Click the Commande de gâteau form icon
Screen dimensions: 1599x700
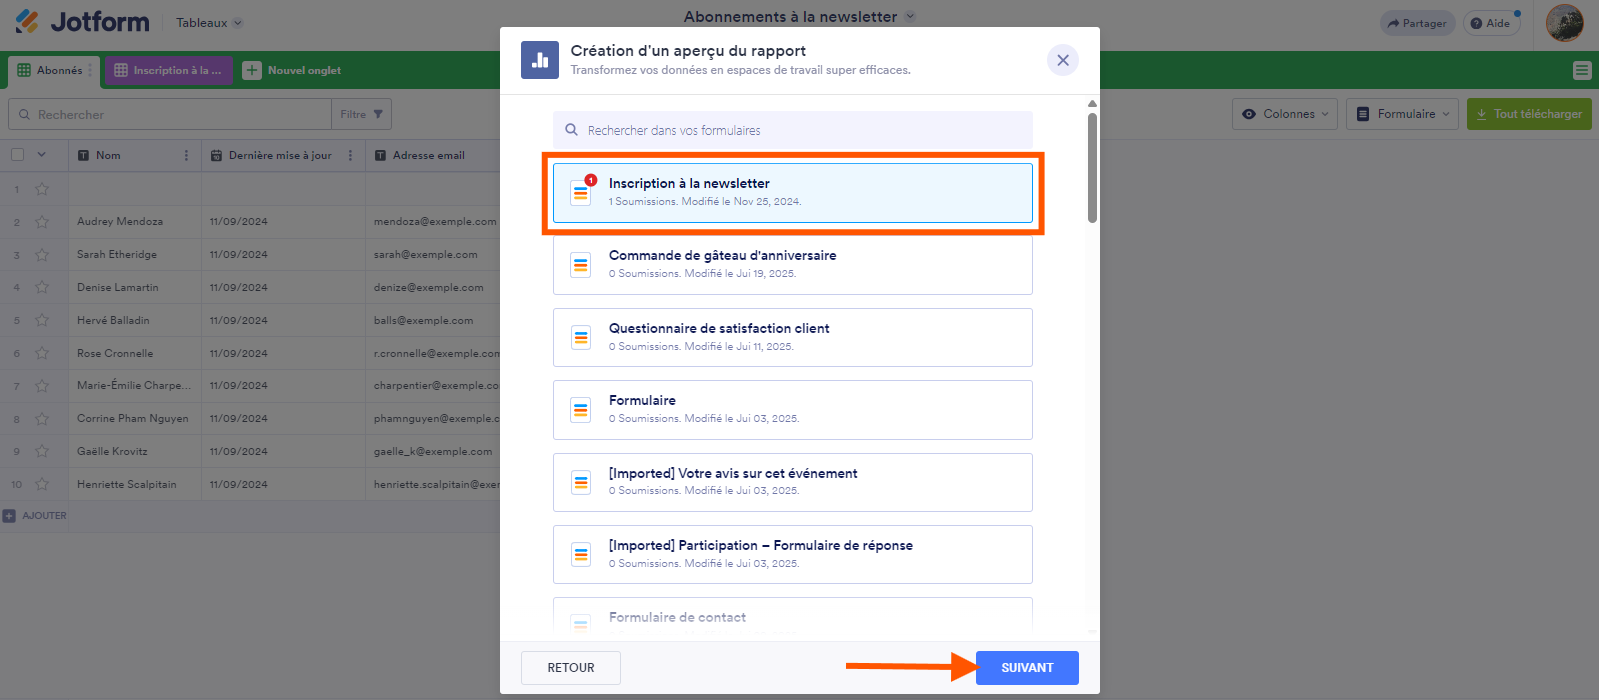click(x=581, y=265)
